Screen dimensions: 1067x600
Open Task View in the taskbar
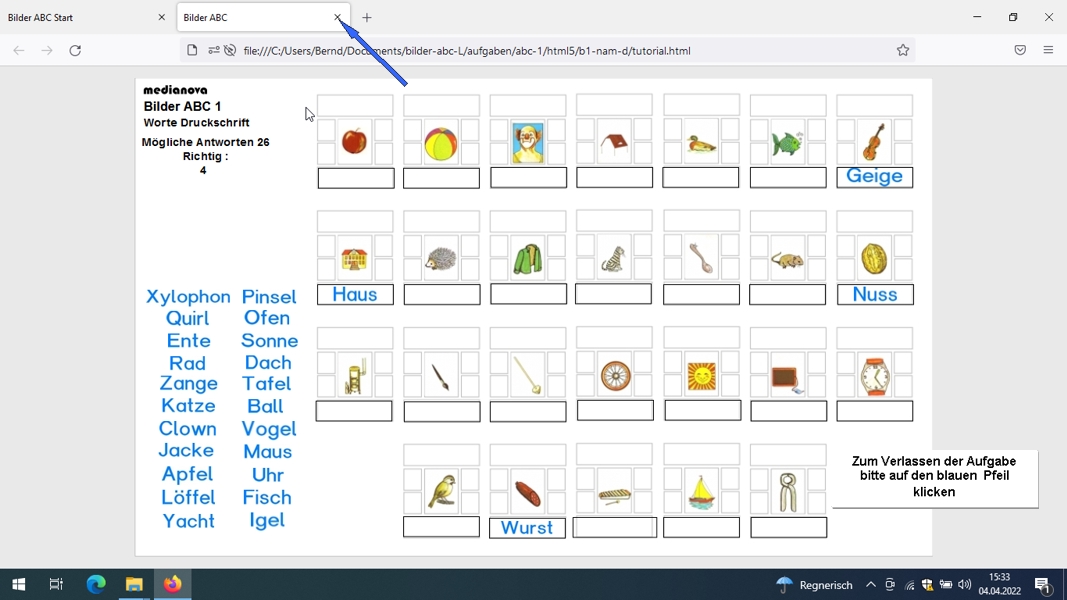click(x=56, y=584)
